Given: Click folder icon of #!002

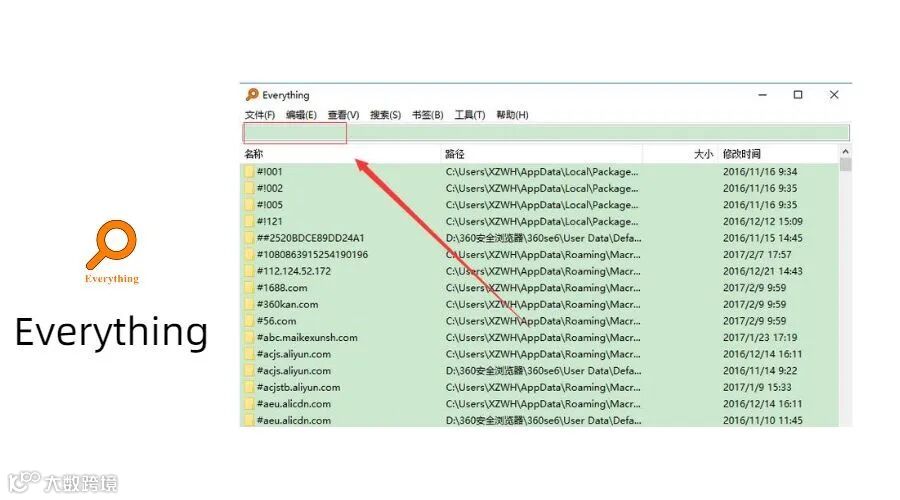Looking at the screenshot, I should 249,188.
